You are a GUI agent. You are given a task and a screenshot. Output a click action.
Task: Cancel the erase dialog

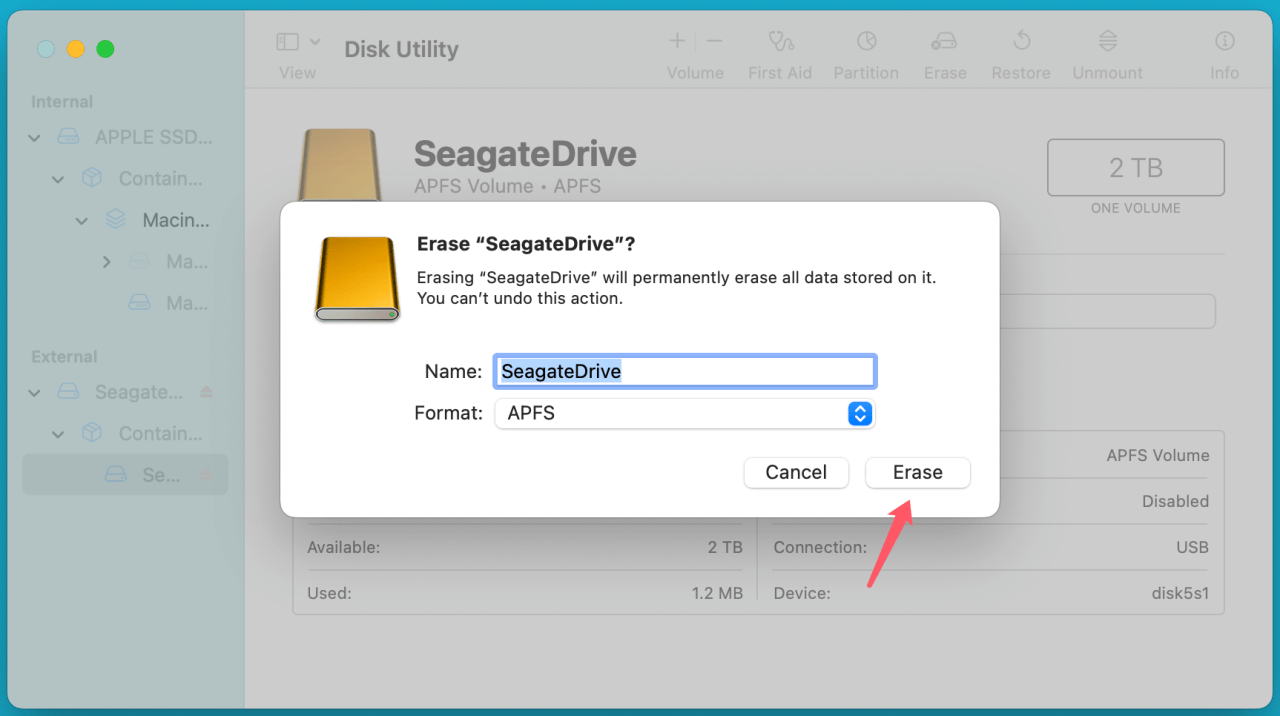click(x=796, y=472)
